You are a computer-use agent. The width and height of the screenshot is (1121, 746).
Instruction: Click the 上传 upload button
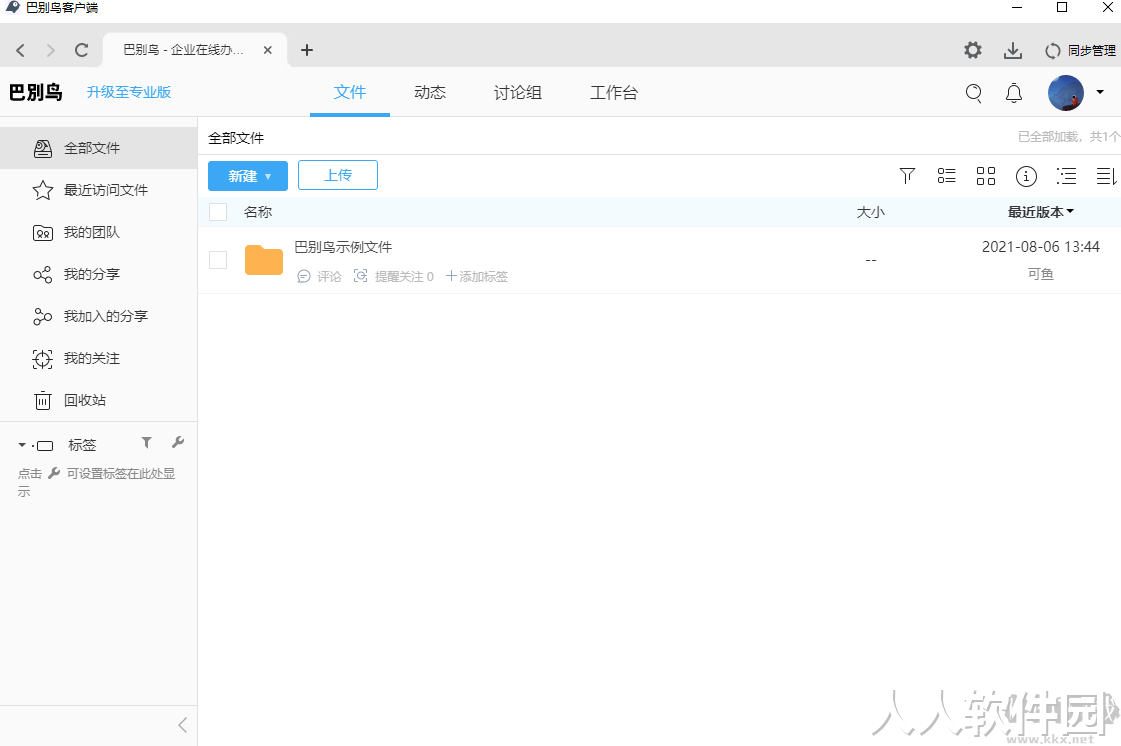tap(337, 175)
